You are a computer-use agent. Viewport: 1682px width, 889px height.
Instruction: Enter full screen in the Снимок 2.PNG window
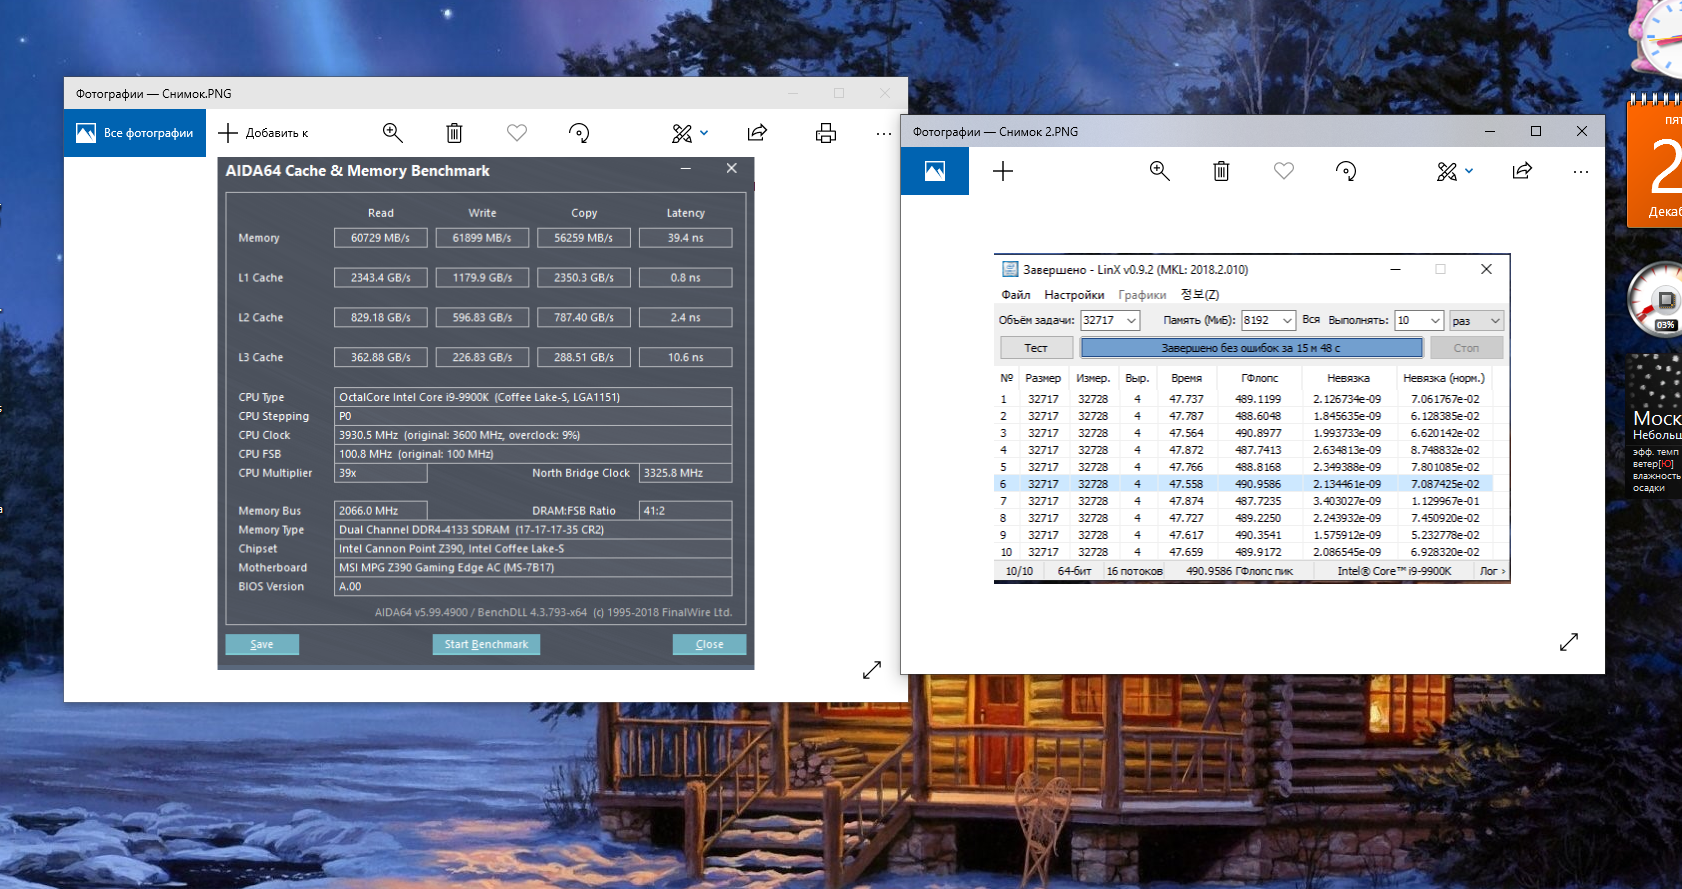(1569, 642)
